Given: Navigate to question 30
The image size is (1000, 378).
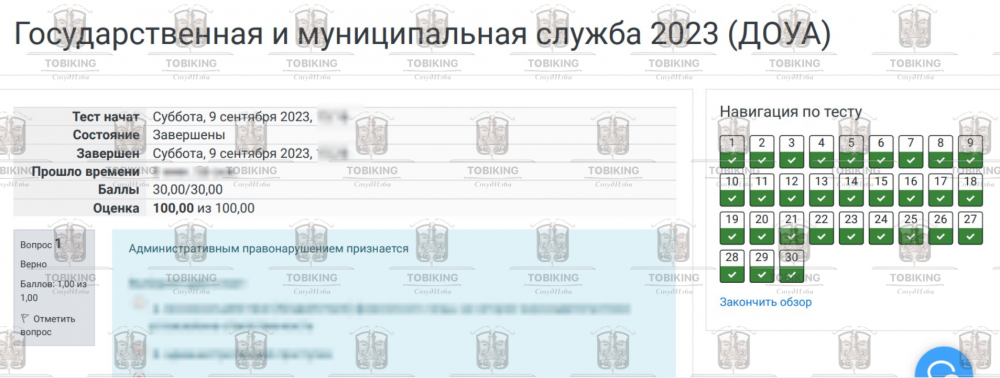Looking at the screenshot, I should (791, 266).
